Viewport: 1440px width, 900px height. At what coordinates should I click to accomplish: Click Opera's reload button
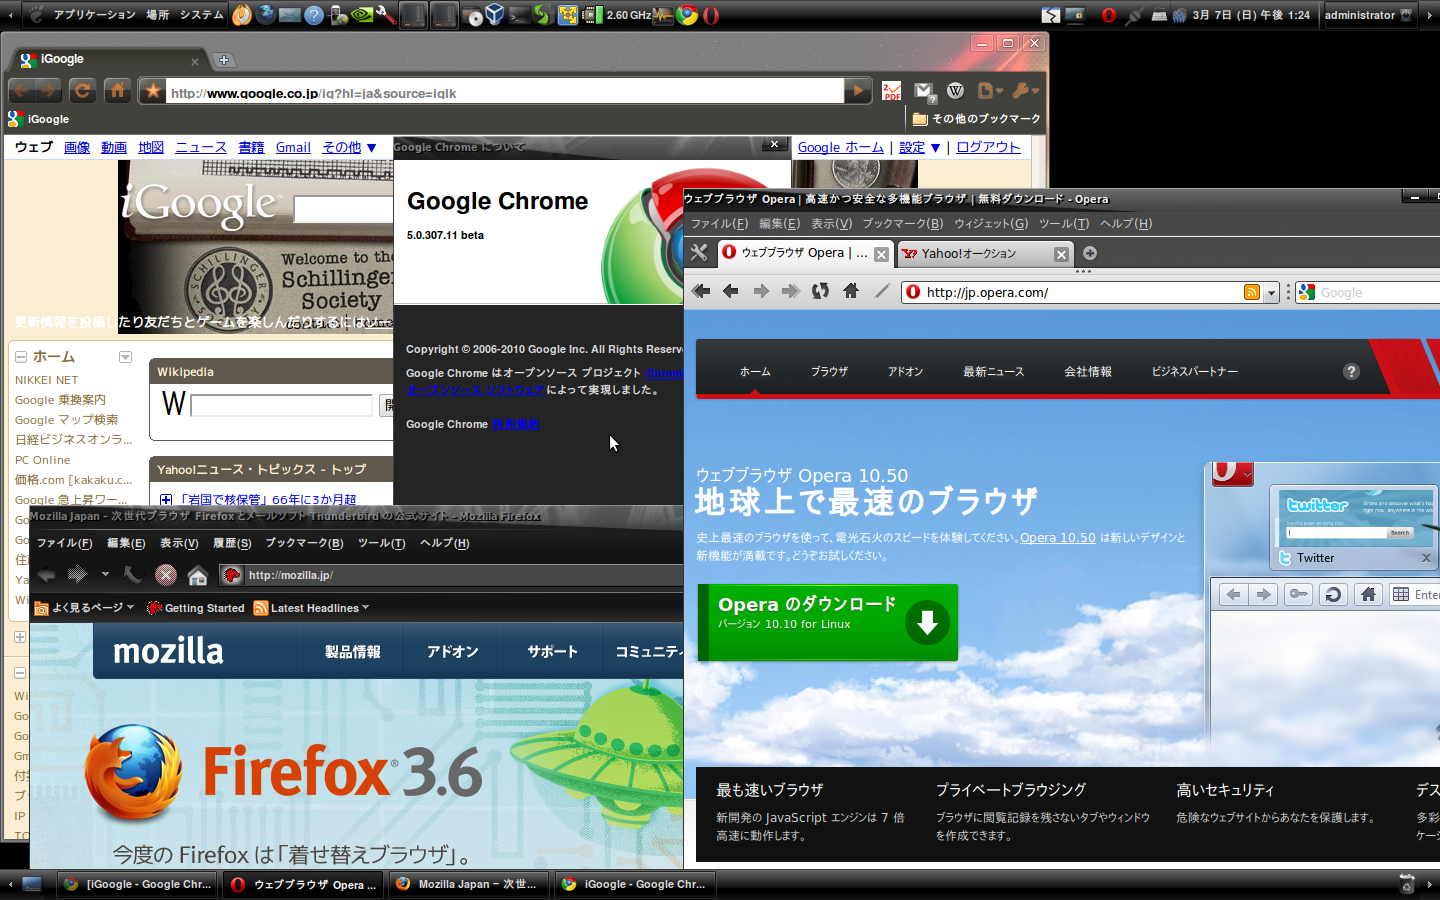click(x=820, y=291)
